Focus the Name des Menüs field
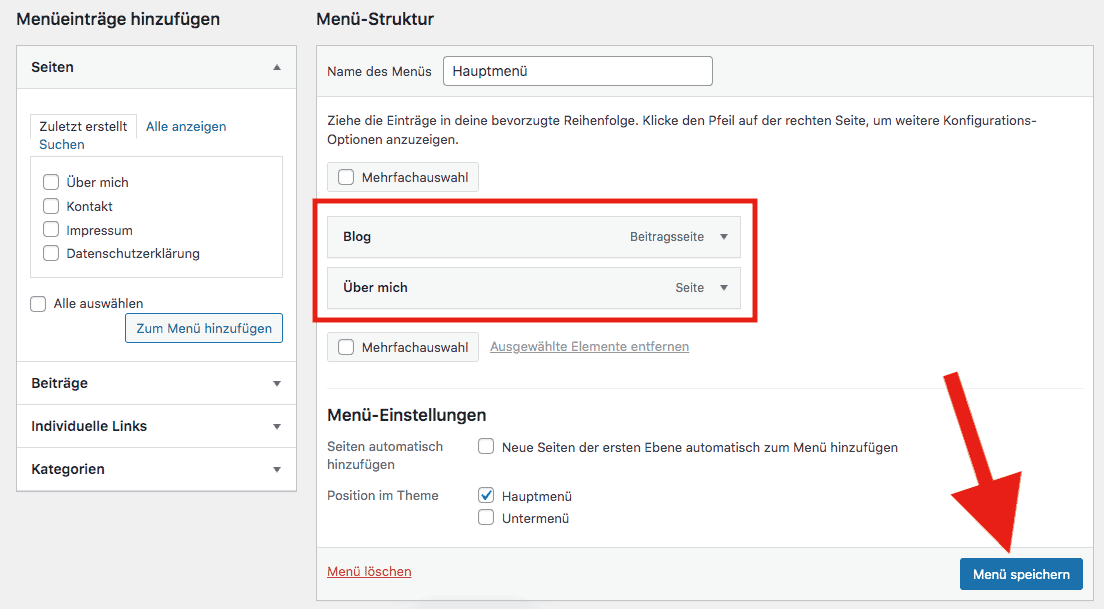The height and width of the screenshot is (609, 1104). (577, 71)
